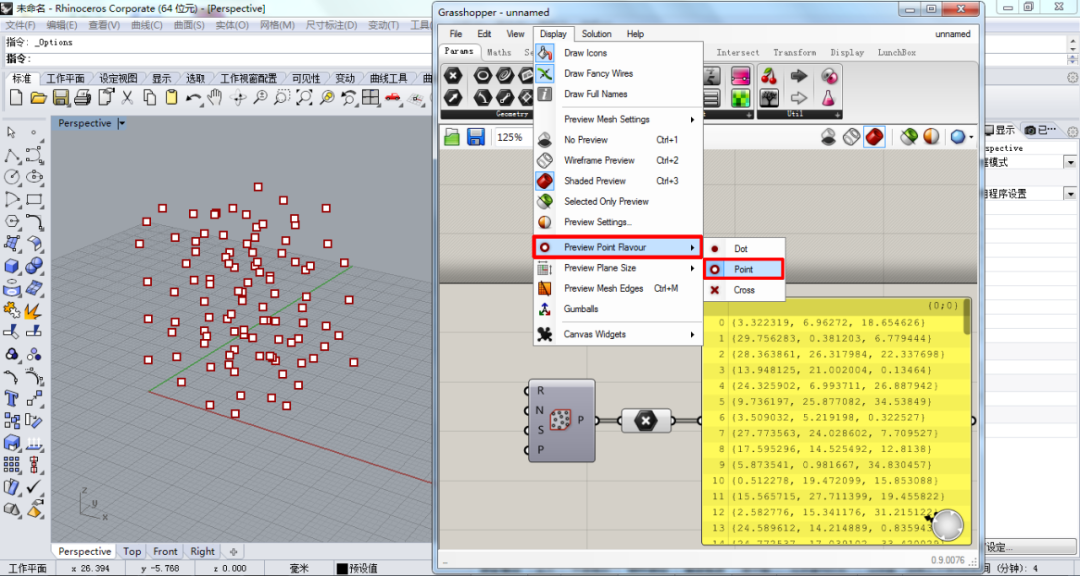Click the Point parameter hexagon component on canvas
Image resolution: width=1080 pixels, height=576 pixels.
coord(645,420)
